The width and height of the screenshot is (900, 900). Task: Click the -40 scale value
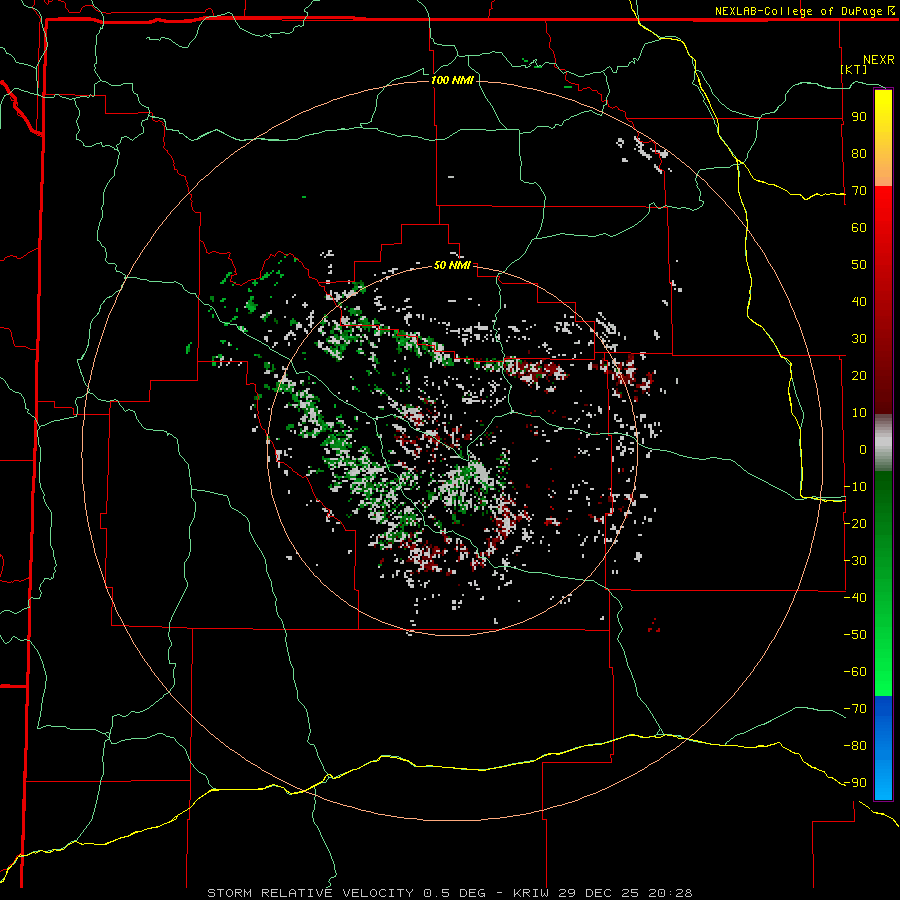[855, 598]
